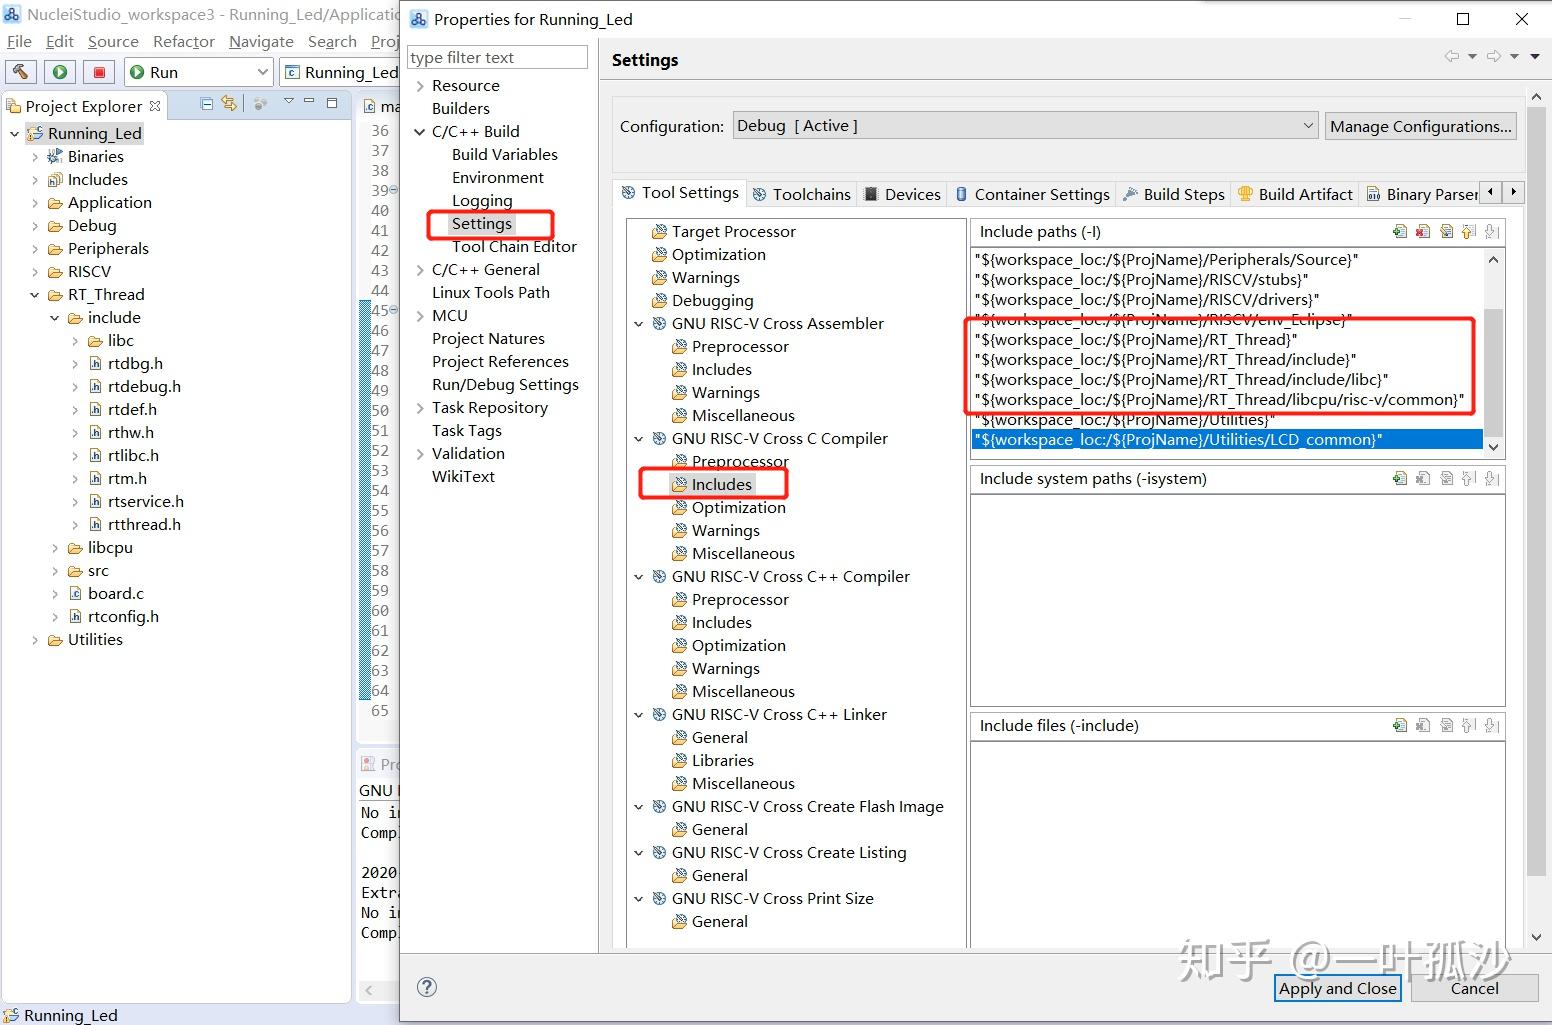The image size is (1552, 1025).
Task: Close the Project Explorer tab
Action: coord(155,105)
